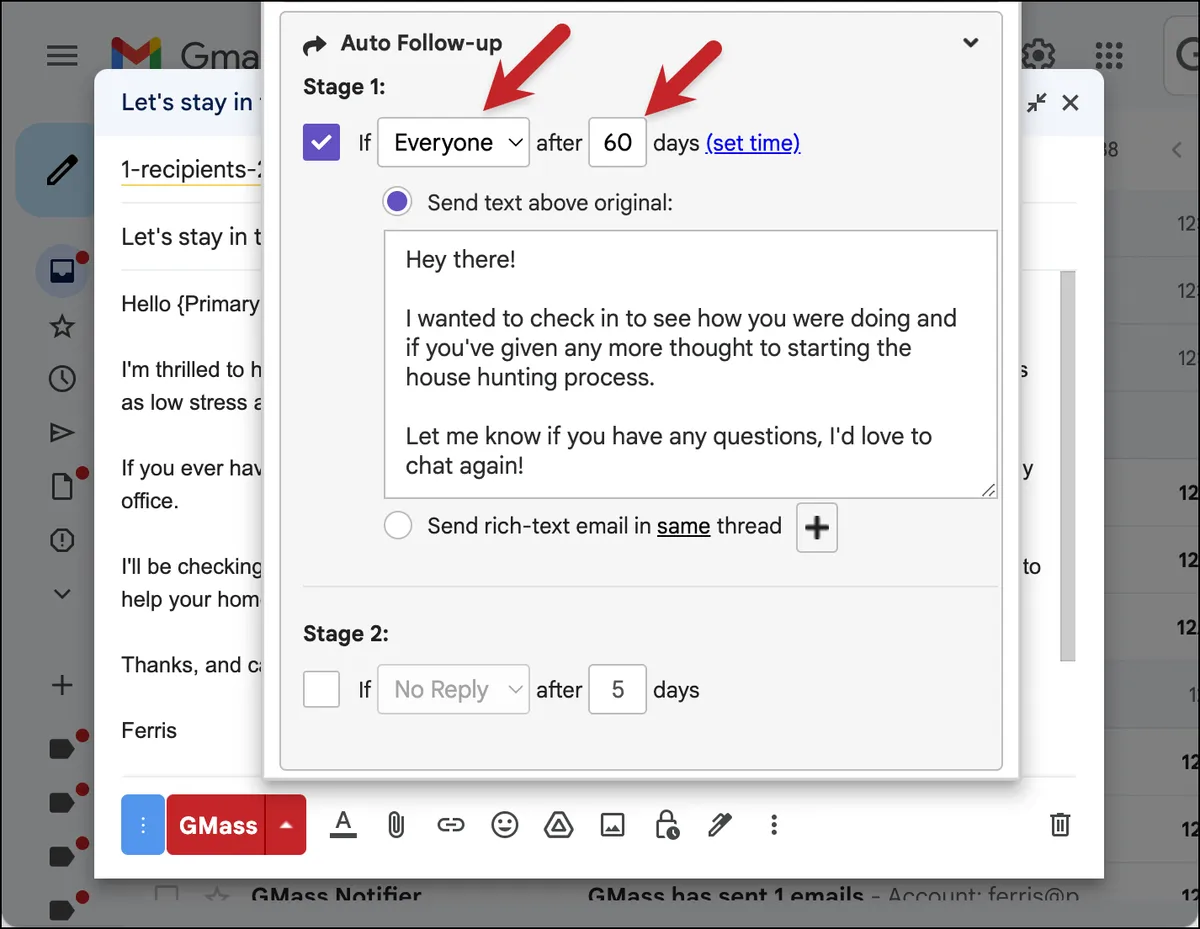
Task: Click the recipients field in compose
Action: point(191,170)
